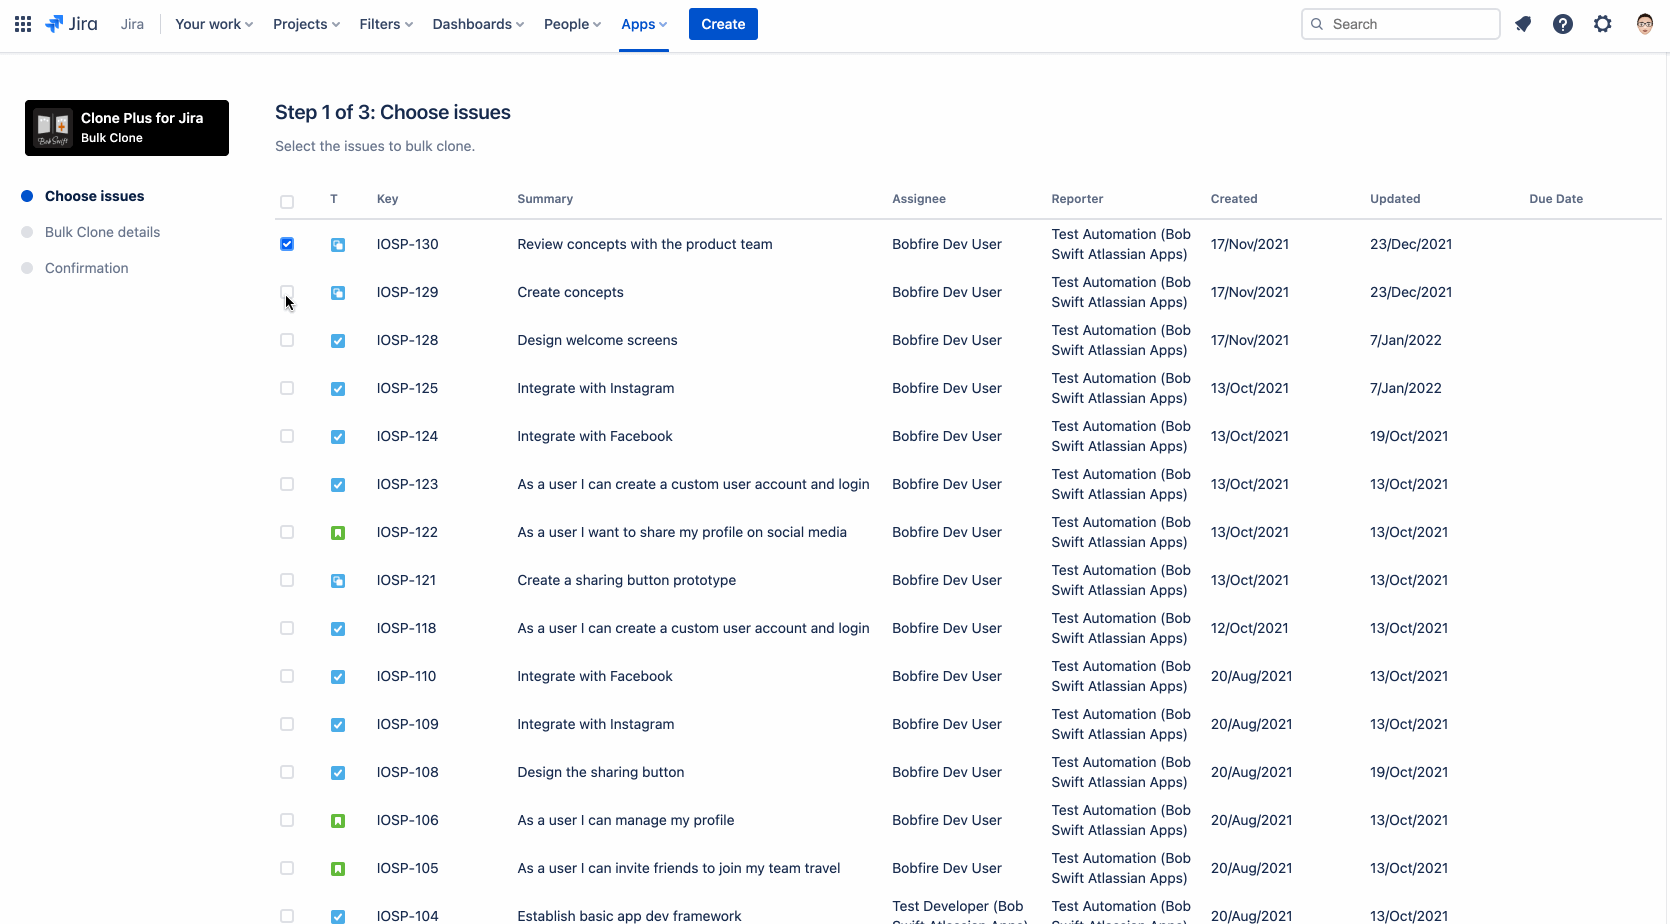Screen dimensions: 1670x924
Task: Open the notifications icon
Action: click(1523, 24)
